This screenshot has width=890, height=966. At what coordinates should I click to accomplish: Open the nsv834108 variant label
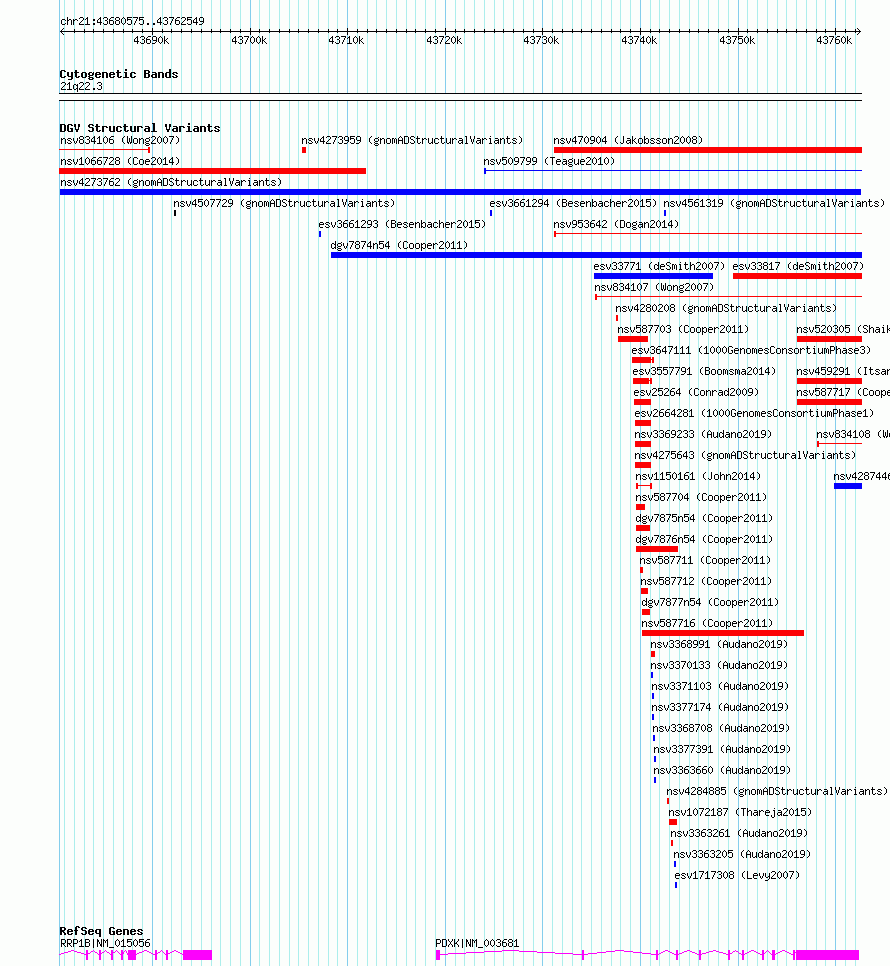853,434
